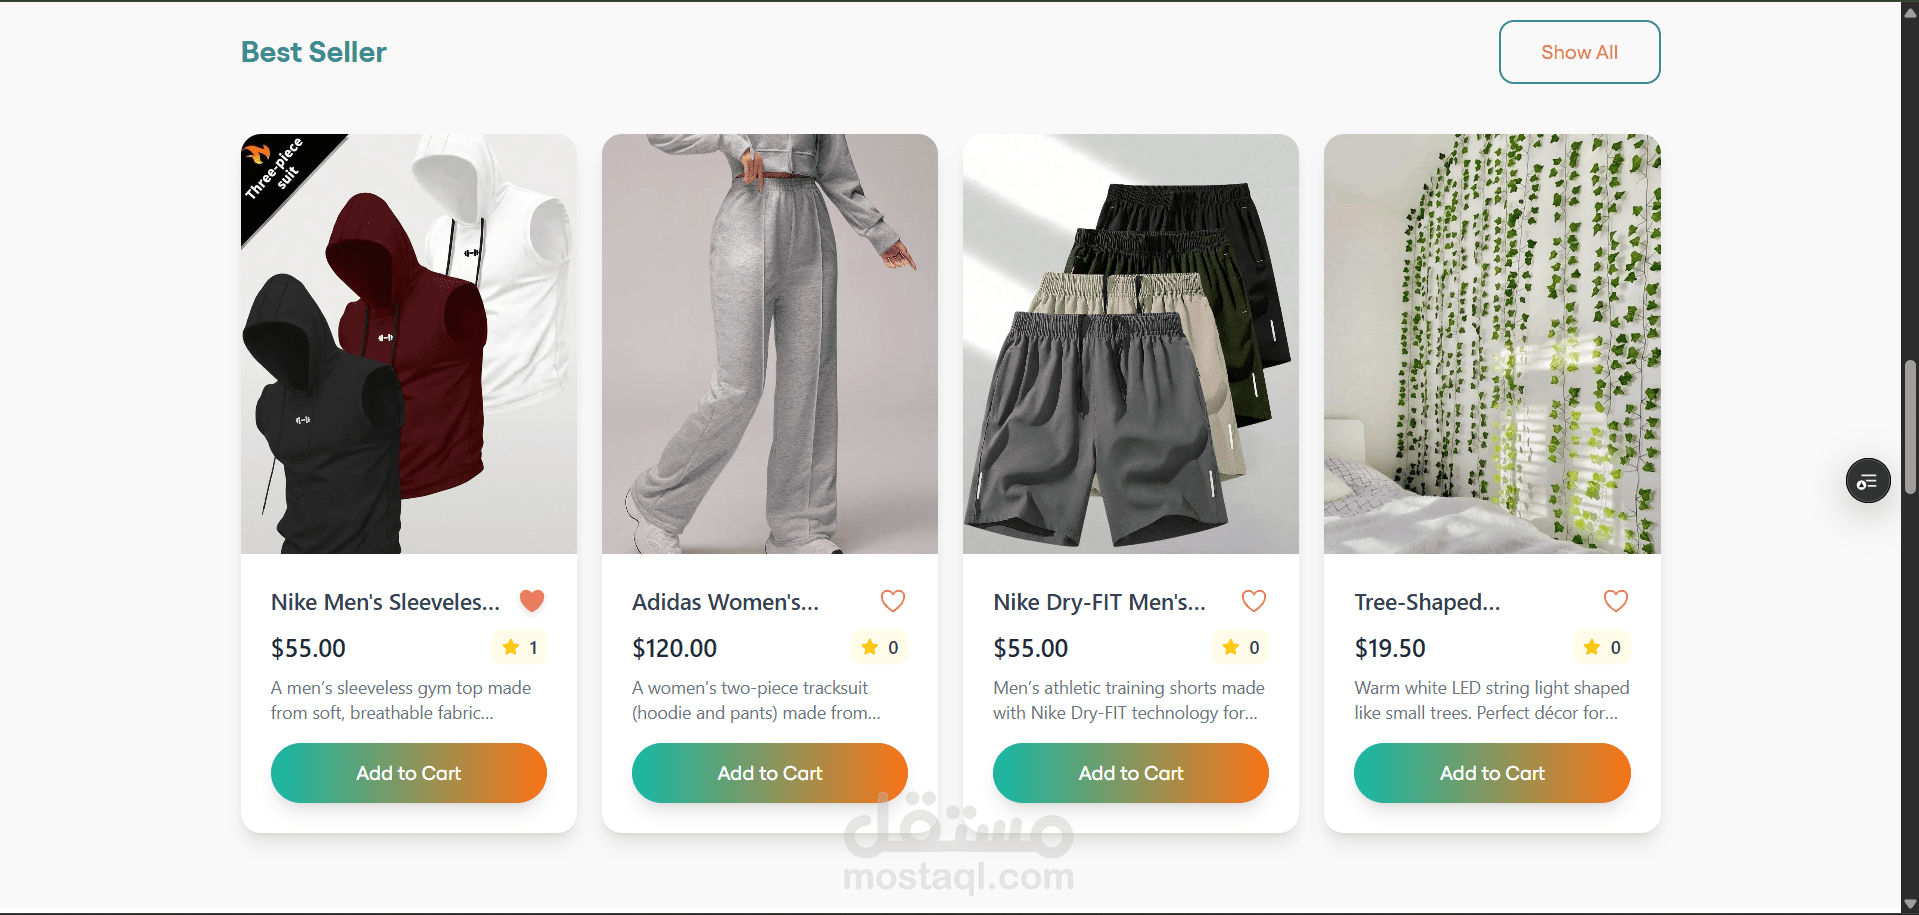The height and width of the screenshot is (915, 1919).
Task: Open the Nike Dry-FIT Men's title link
Action: (1099, 602)
